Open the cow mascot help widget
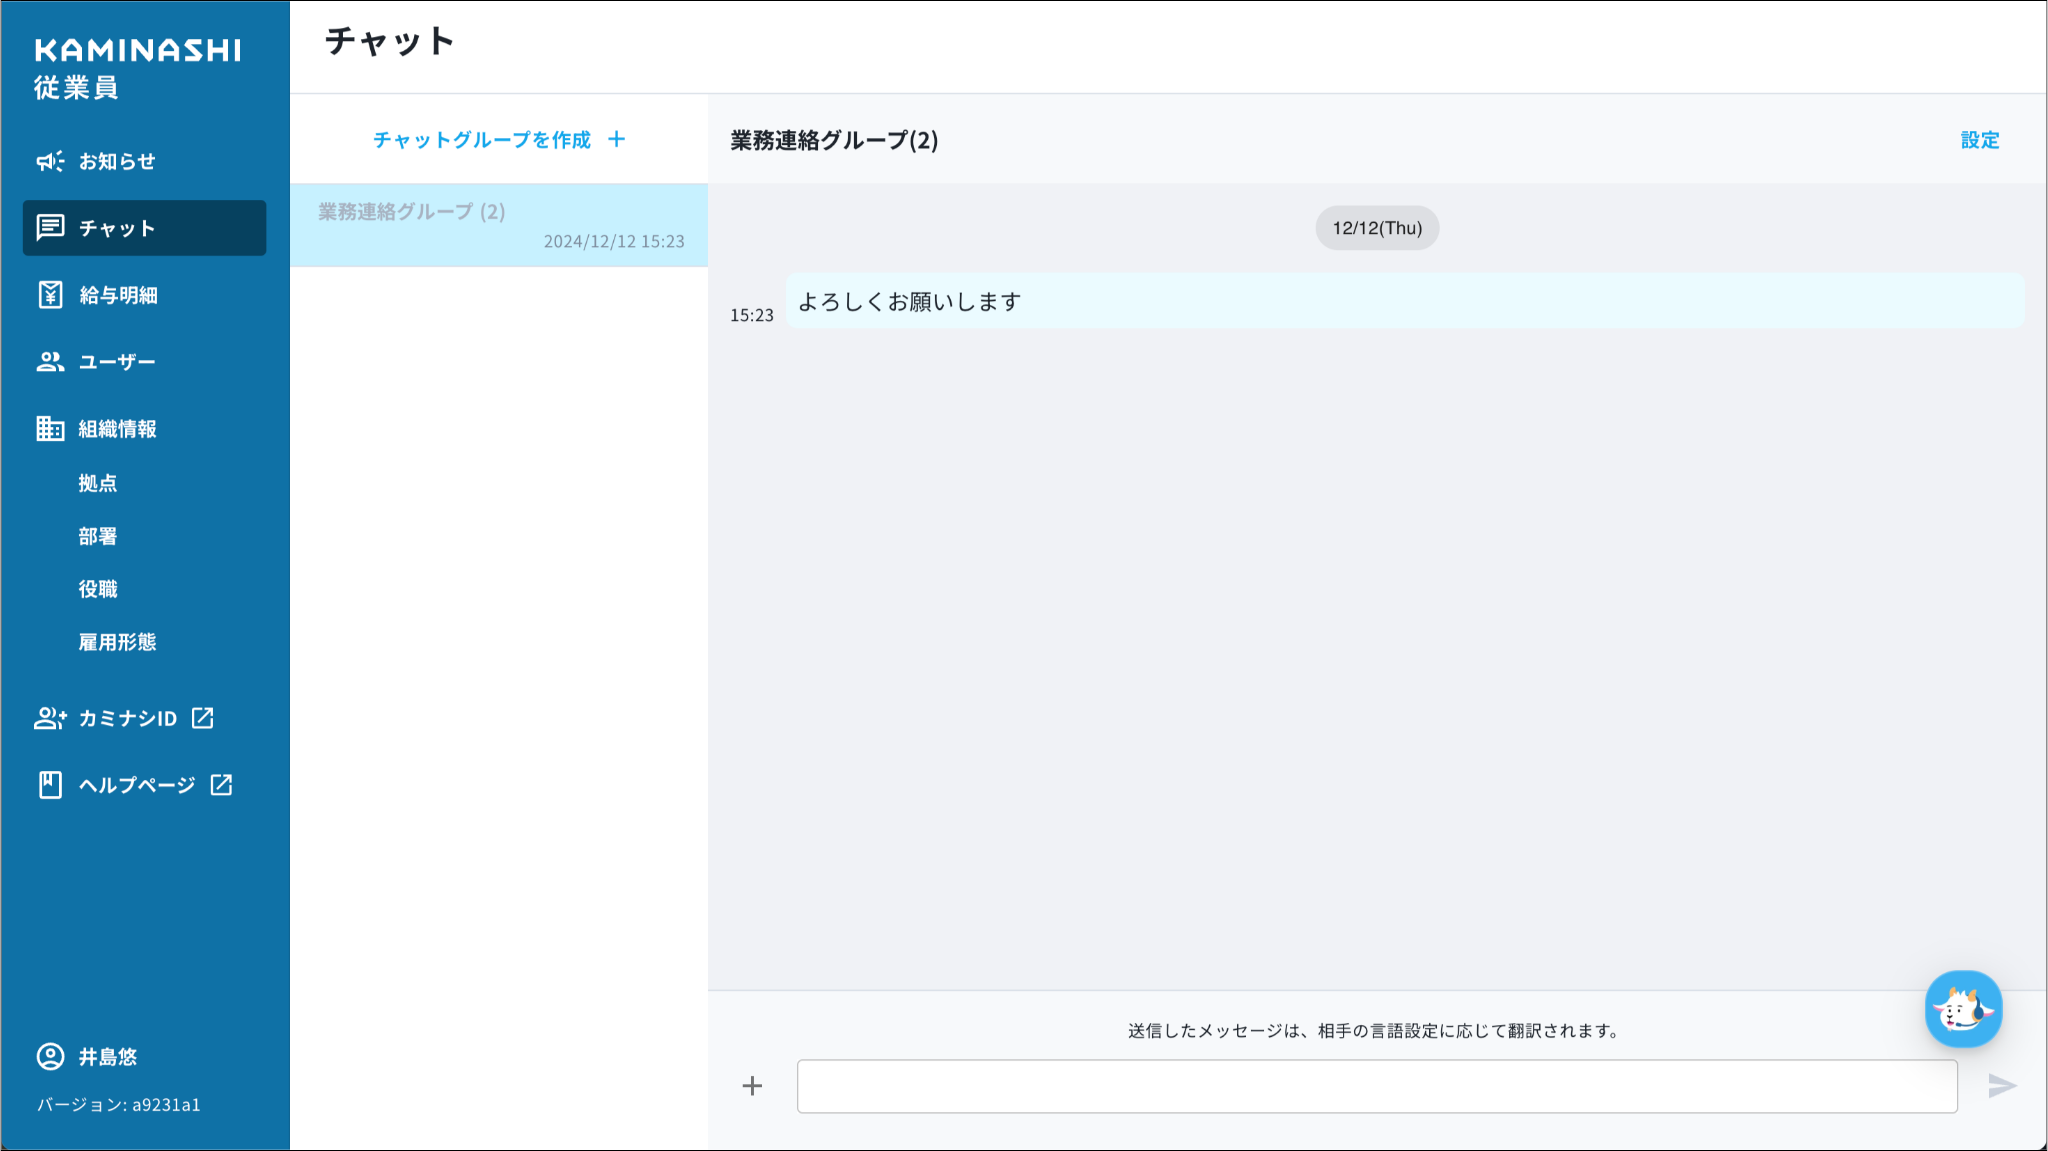Screen dimensions: 2048x1151 [x=1963, y=1010]
